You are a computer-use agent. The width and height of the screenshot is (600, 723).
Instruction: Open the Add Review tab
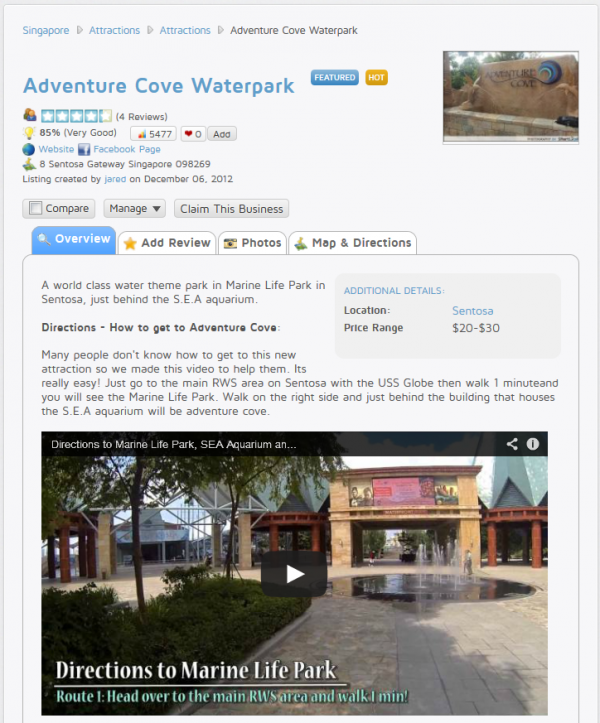(x=167, y=243)
